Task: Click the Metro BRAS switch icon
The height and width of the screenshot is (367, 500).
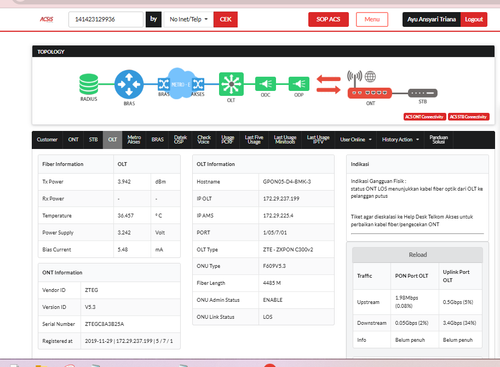Action: (163, 84)
